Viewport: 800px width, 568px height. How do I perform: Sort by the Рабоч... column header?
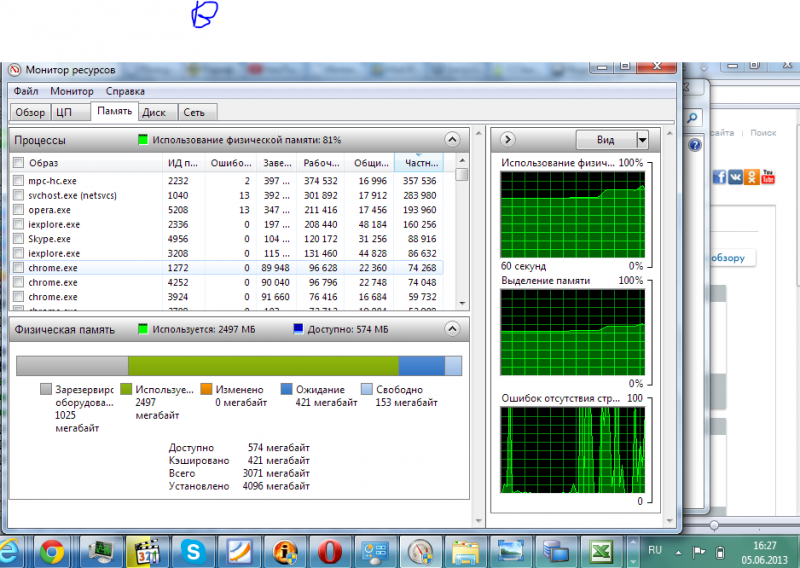(x=321, y=163)
